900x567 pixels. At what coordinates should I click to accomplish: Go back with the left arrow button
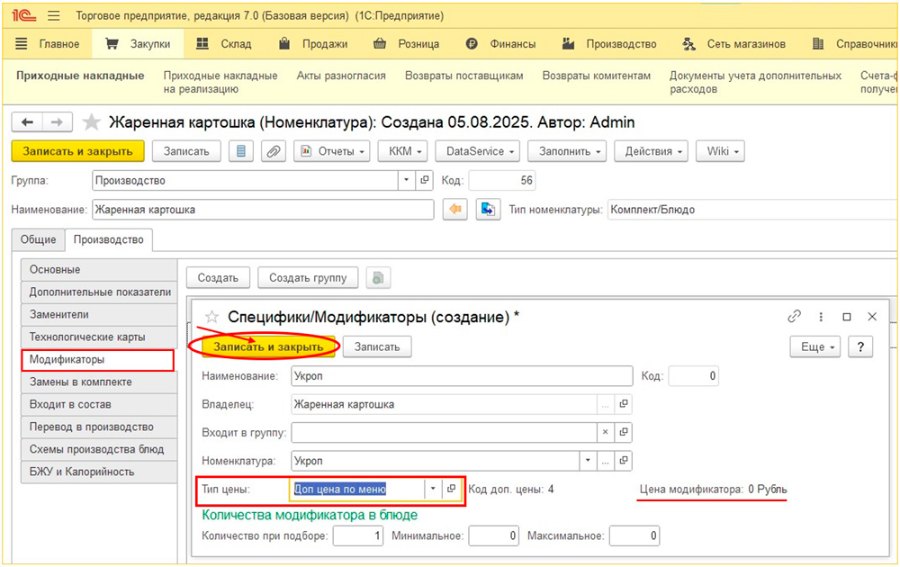tap(27, 122)
